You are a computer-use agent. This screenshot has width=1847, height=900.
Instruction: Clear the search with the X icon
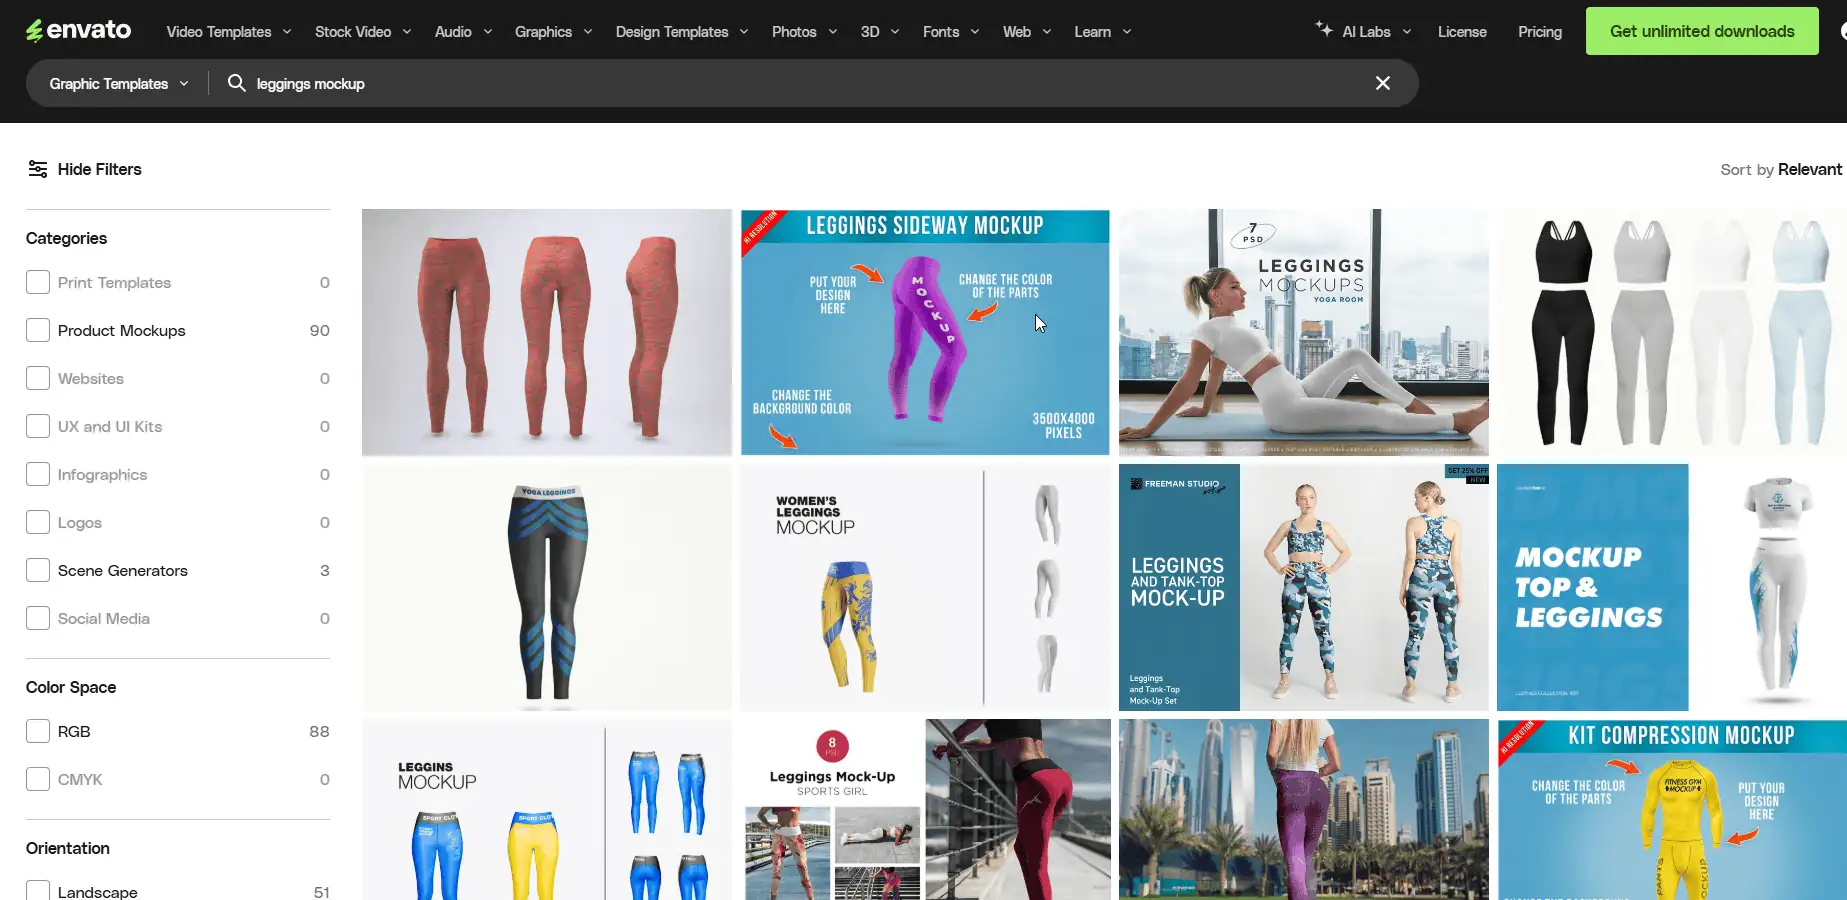pyautogui.click(x=1382, y=83)
